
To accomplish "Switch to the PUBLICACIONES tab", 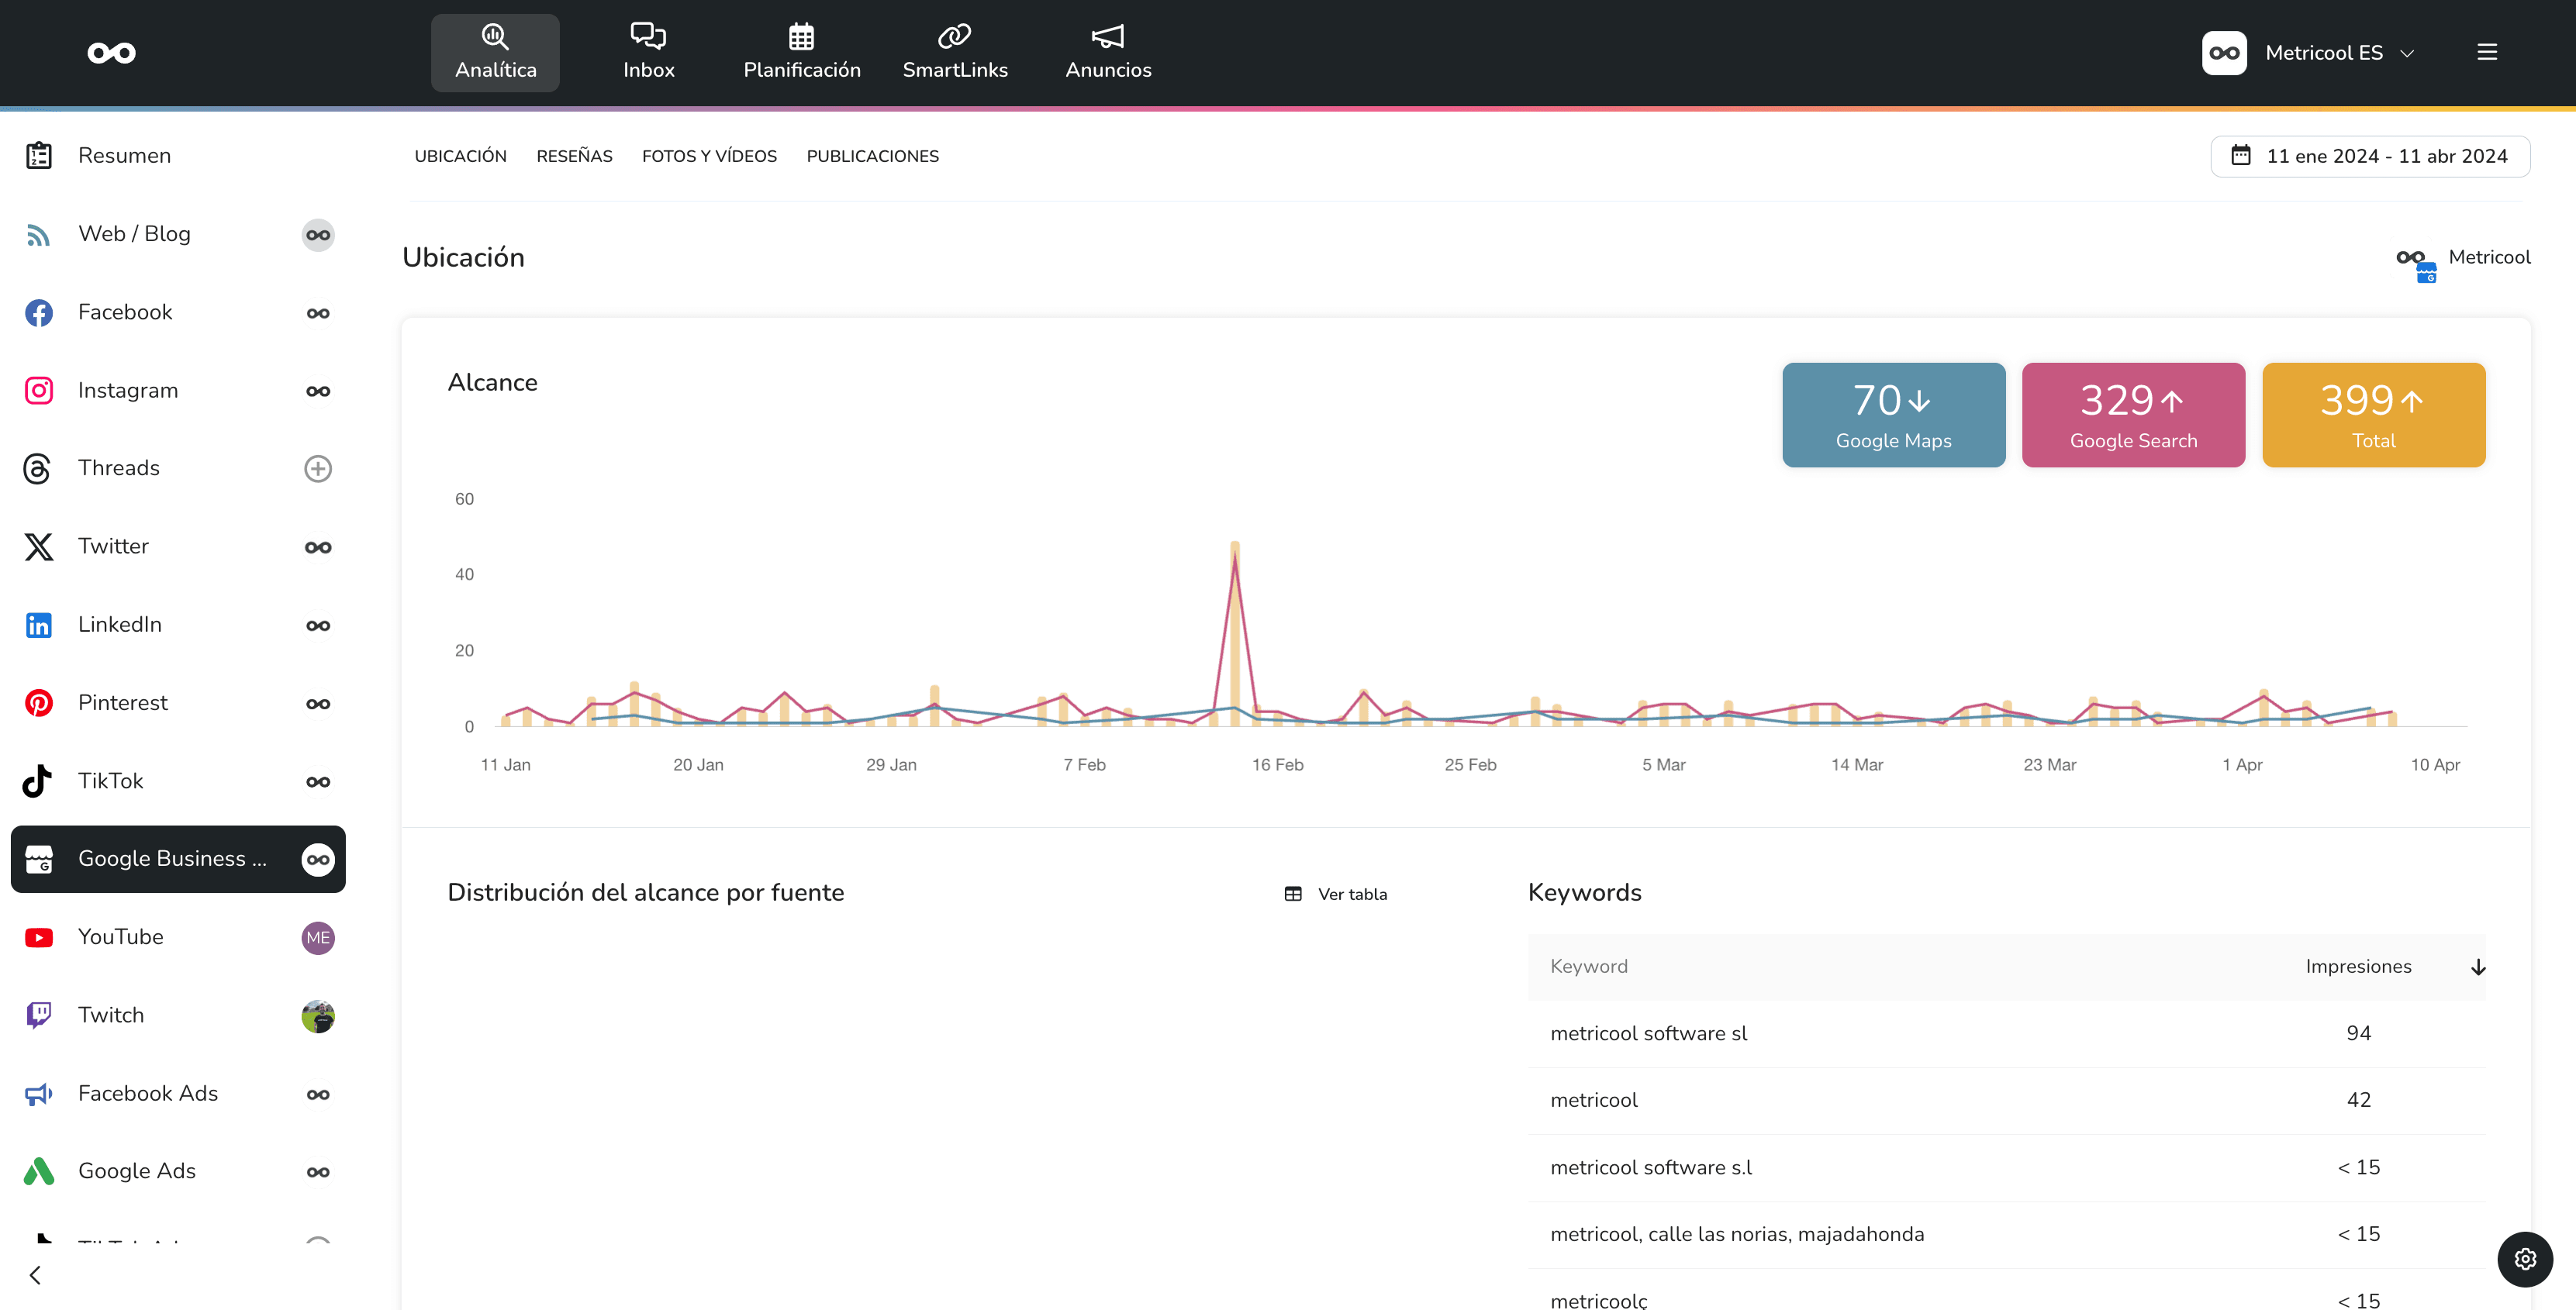I will pos(872,156).
